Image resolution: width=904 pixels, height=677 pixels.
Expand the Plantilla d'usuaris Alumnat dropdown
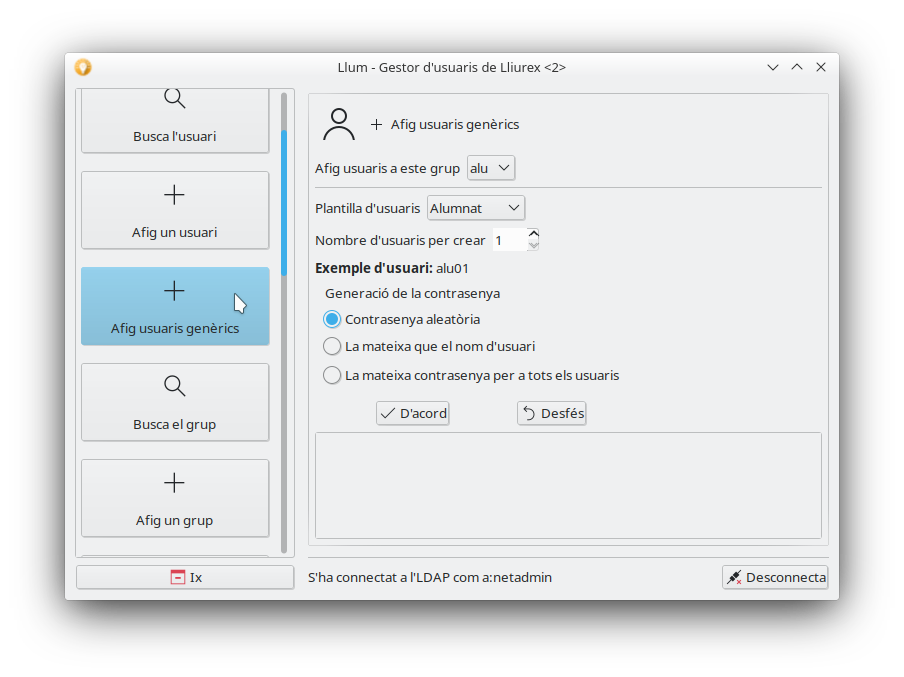click(x=476, y=208)
